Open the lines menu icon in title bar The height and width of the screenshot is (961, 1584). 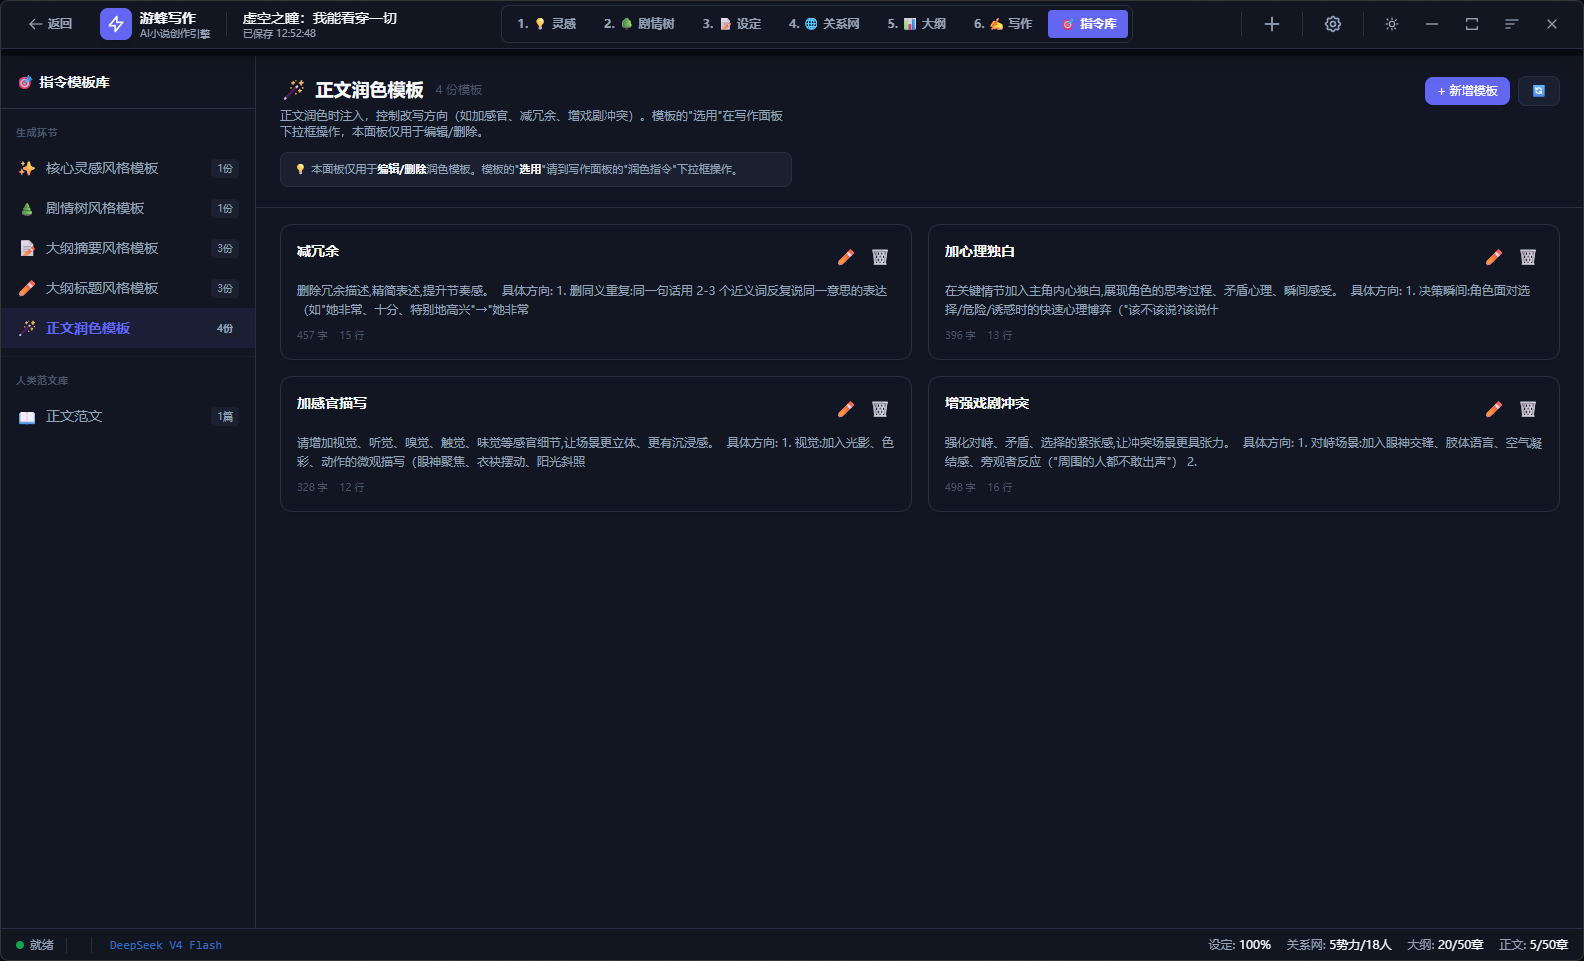(x=1512, y=24)
